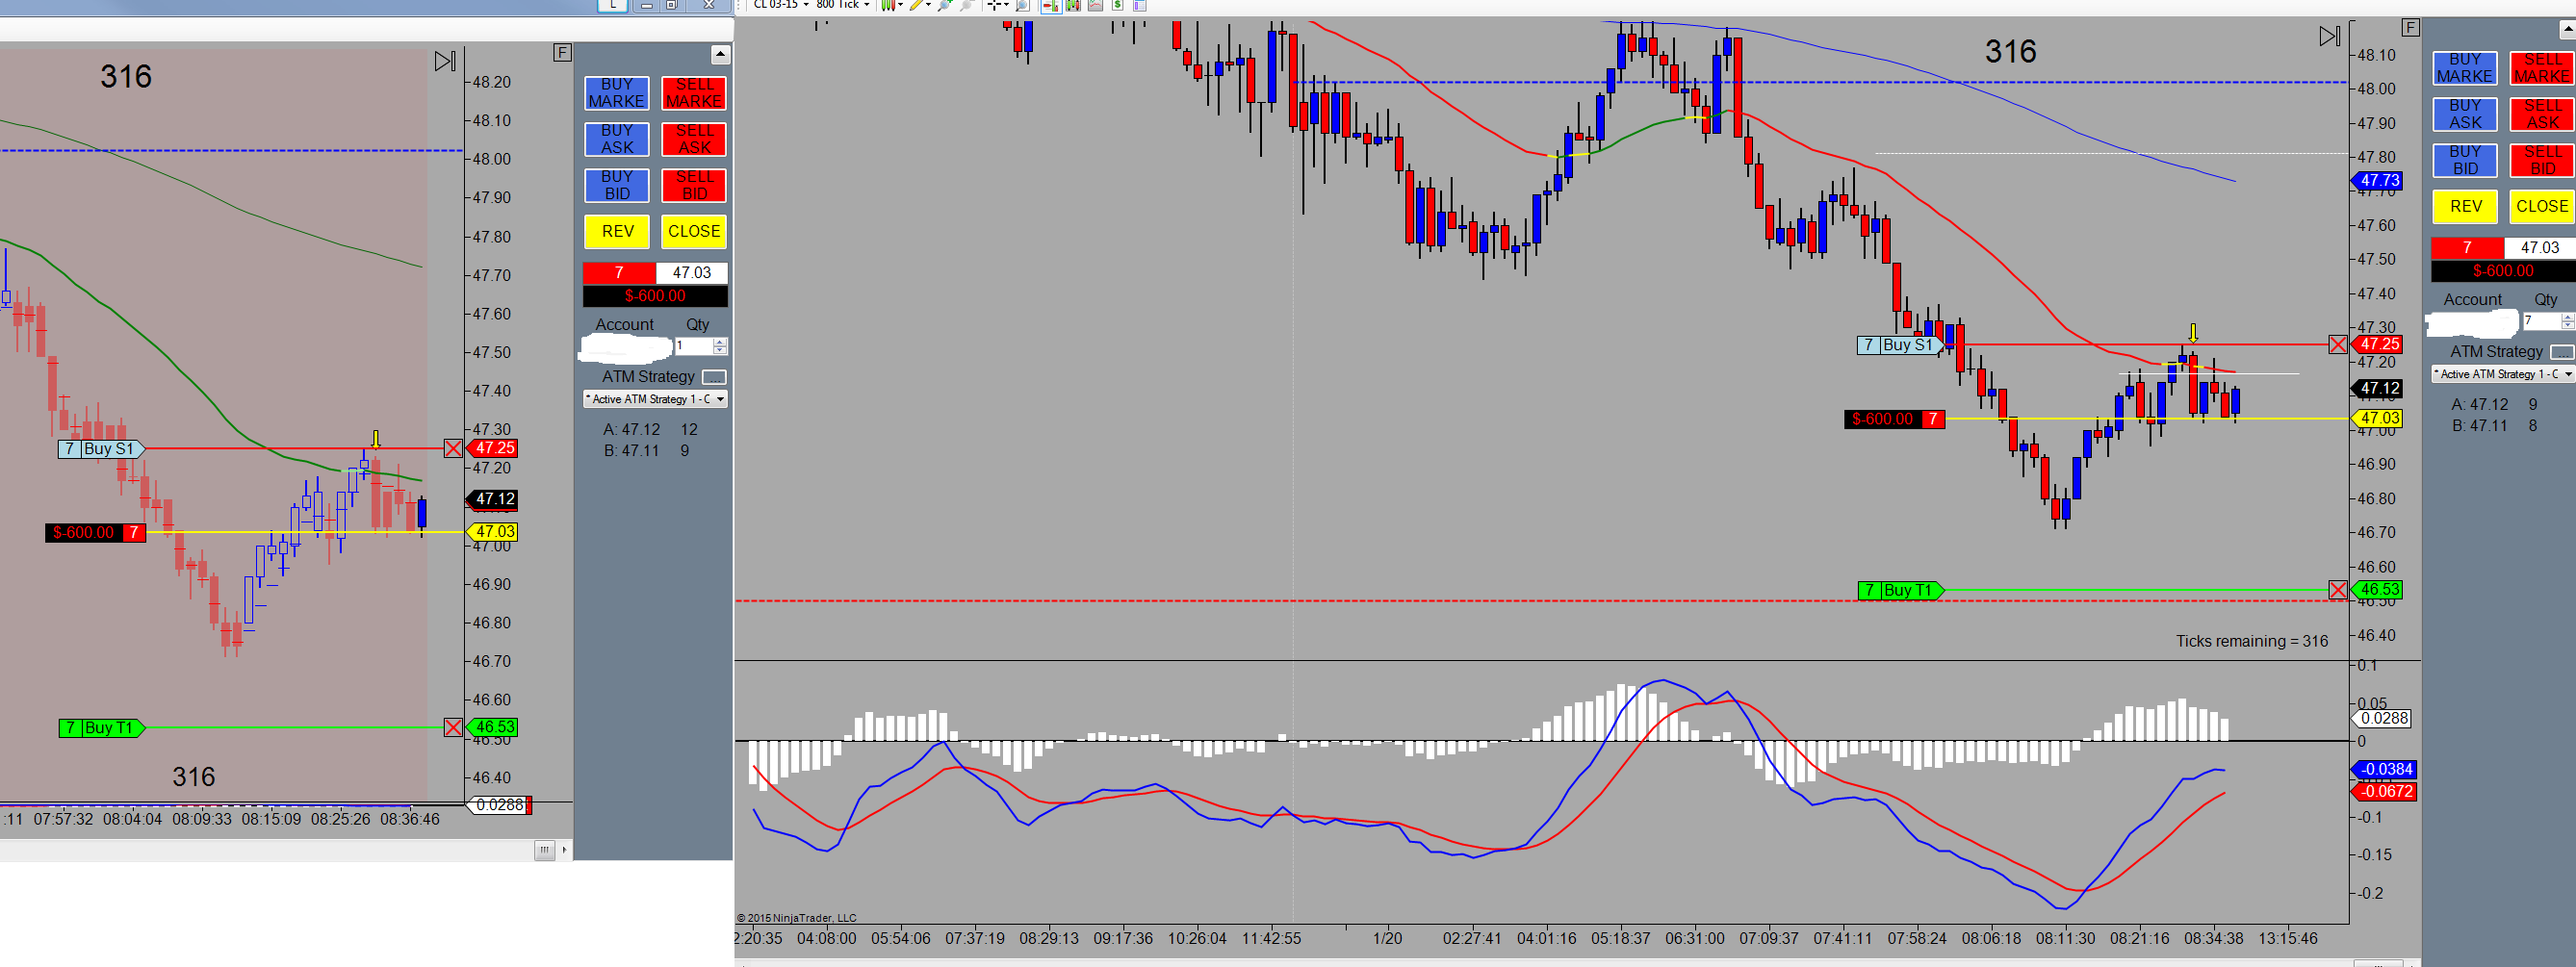Open the chart properties icon
Viewport: 2576px width, 967px height.
pos(1139,5)
